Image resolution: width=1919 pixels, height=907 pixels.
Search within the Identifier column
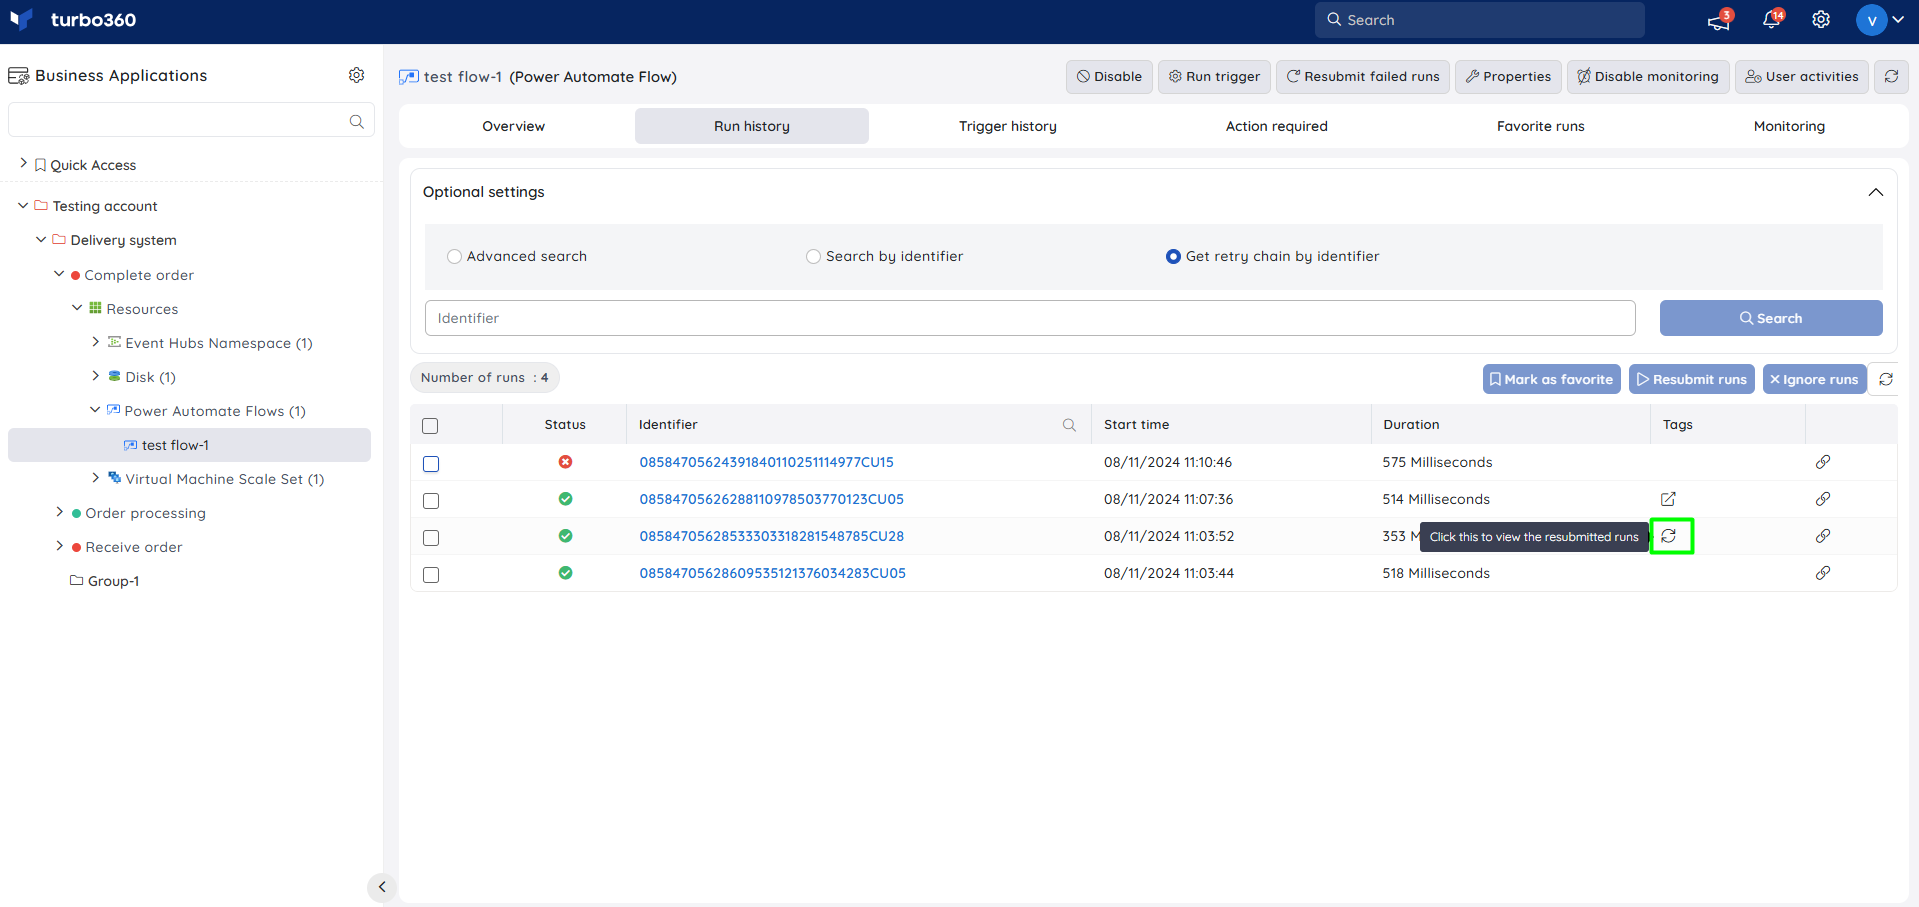1069,425
